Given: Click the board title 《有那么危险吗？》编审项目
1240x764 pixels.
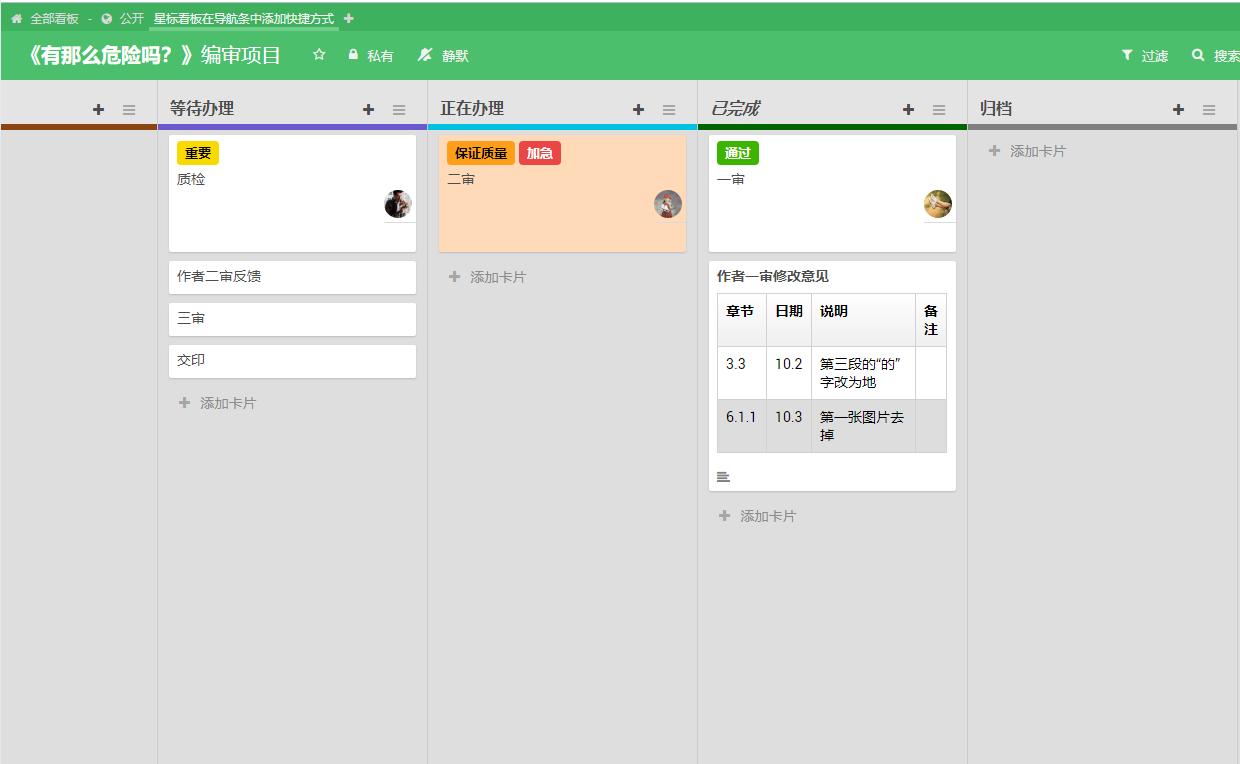Looking at the screenshot, I should point(151,55).
